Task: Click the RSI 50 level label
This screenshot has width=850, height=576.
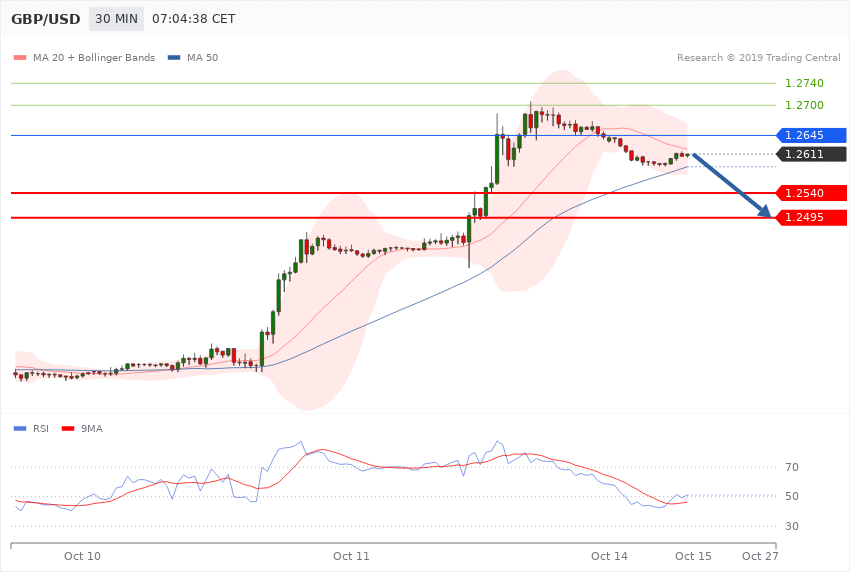Action: click(x=792, y=496)
